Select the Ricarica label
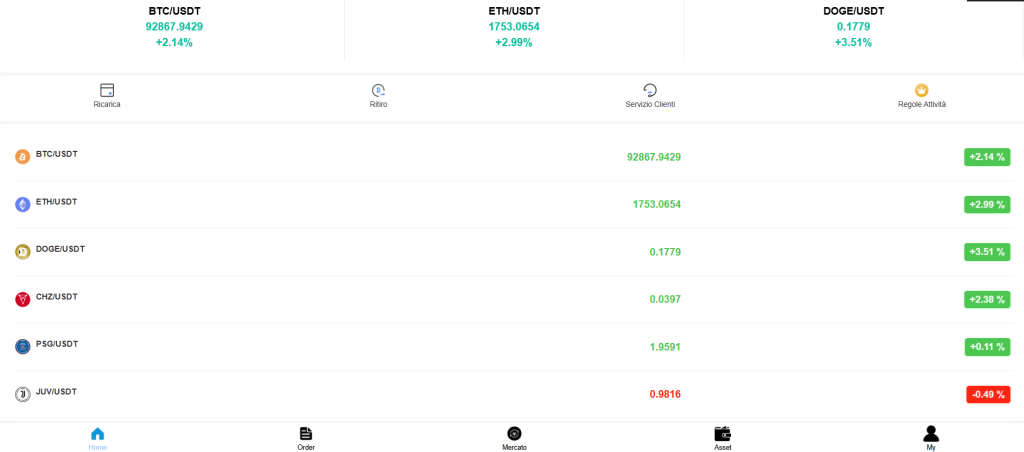 click(x=107, y=105)
